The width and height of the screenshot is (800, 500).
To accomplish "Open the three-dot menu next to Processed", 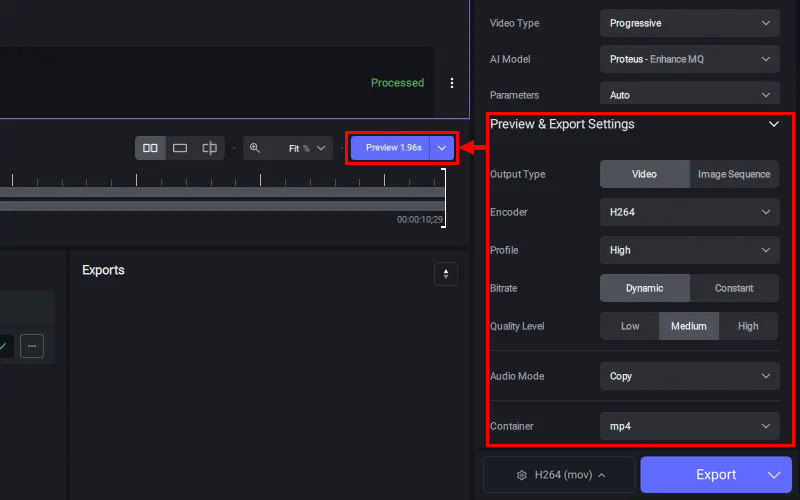I will pyautogui.click(x=452, y=83).
